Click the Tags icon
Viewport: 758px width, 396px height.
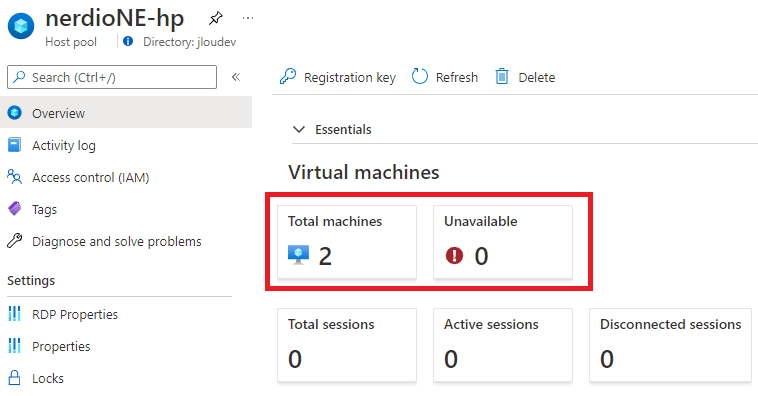15,209
